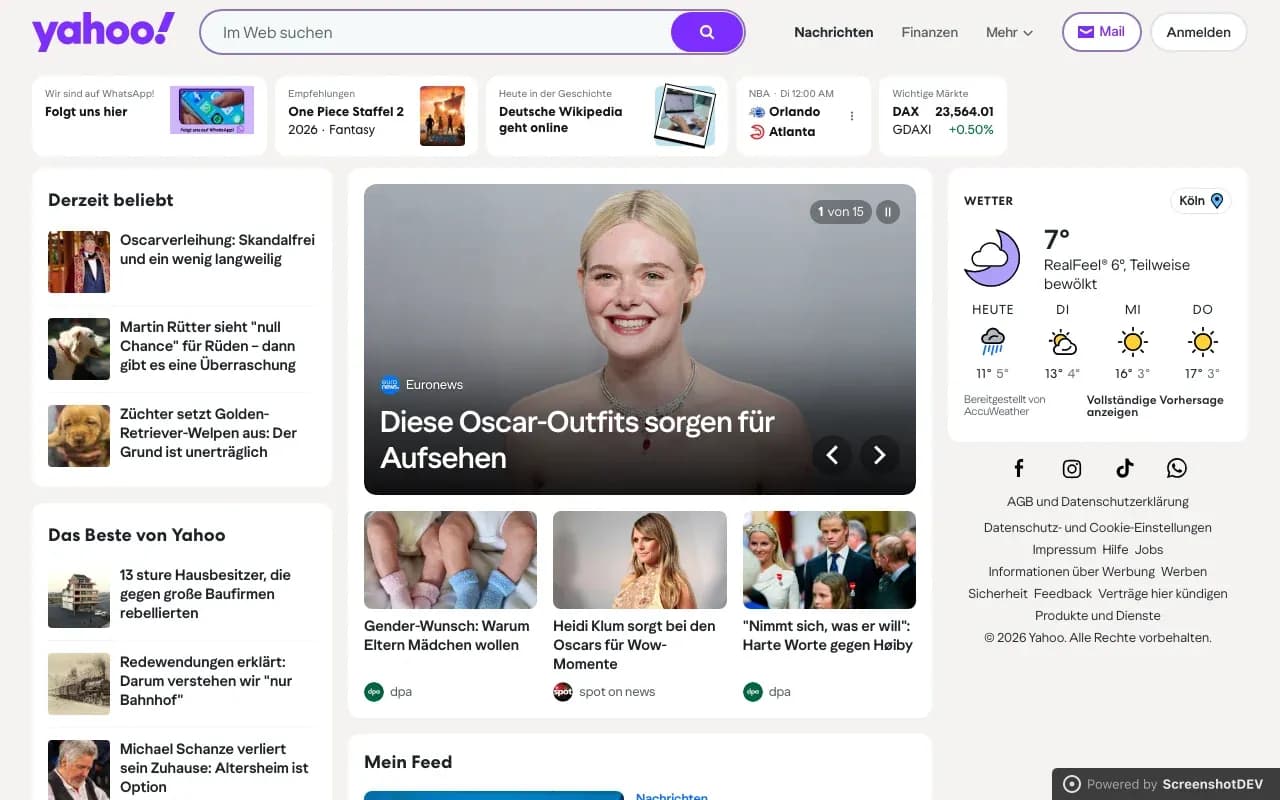The image size is (1280, 800).
Task: Click the Anmelden sign-in button
Action: (1199, 32)
